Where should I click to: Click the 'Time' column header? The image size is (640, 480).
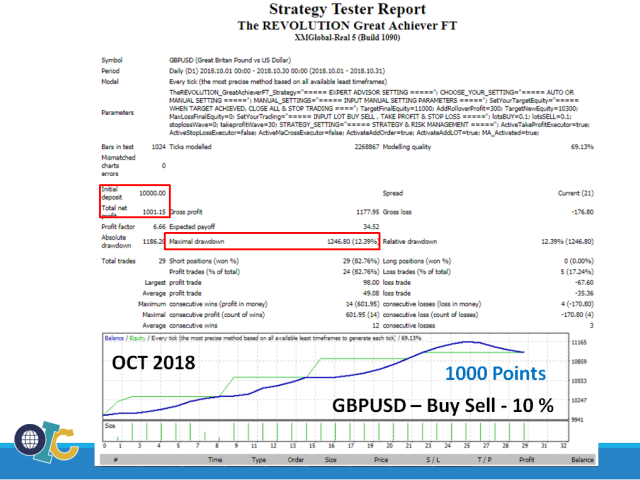(215, 460)
